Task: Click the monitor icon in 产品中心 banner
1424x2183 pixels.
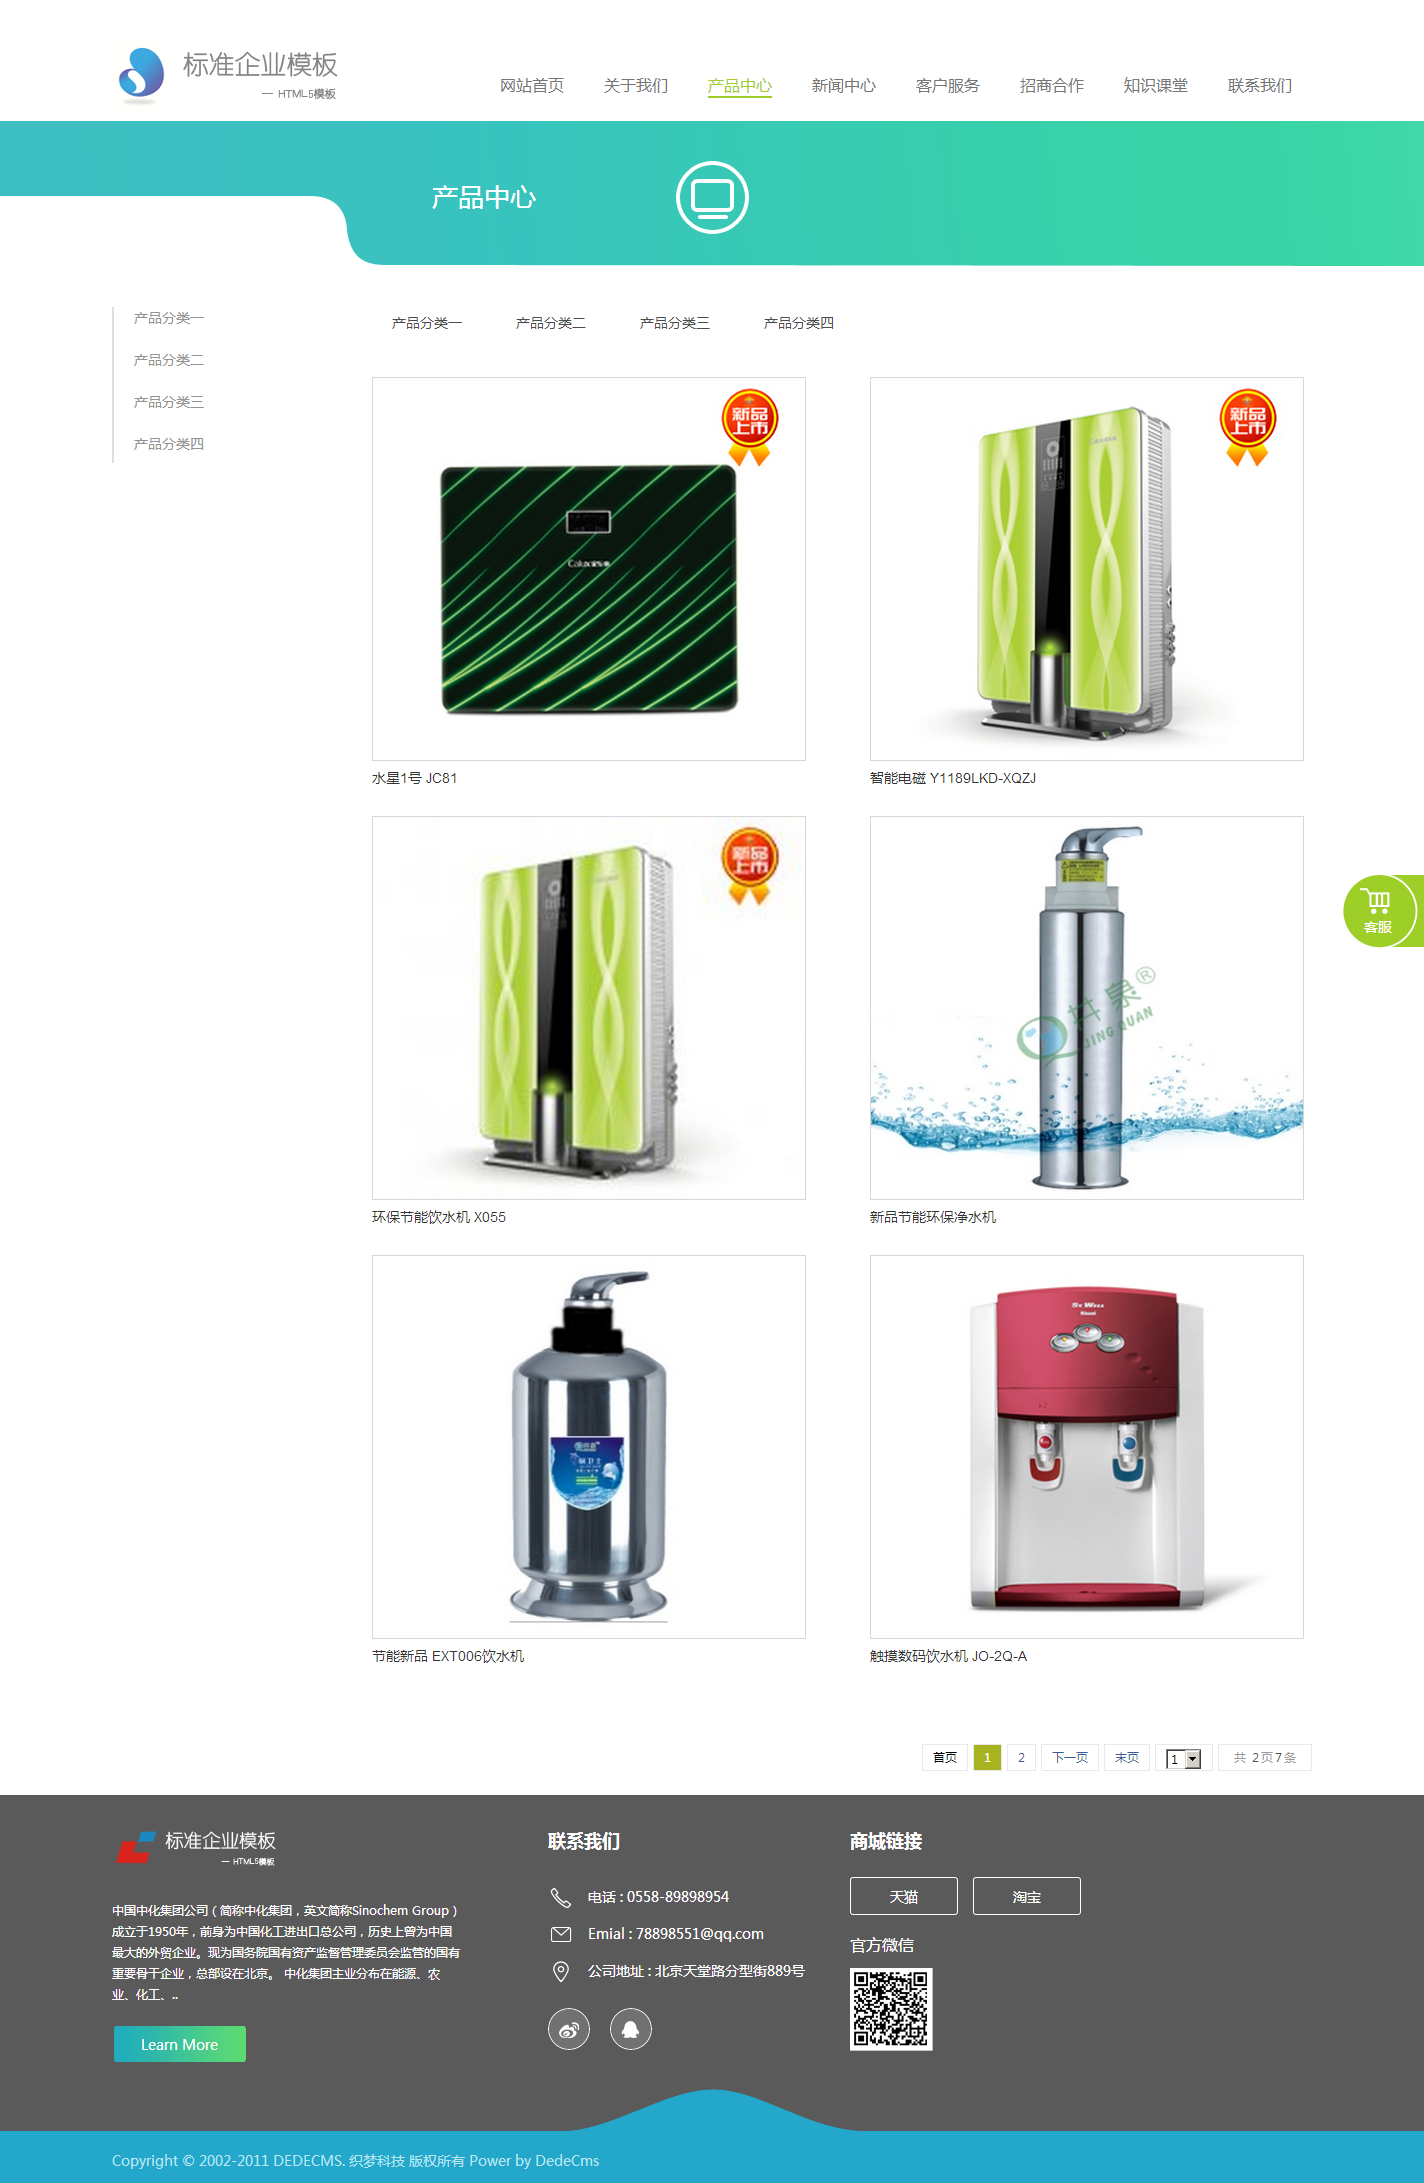Action: [x=712, y=197]
